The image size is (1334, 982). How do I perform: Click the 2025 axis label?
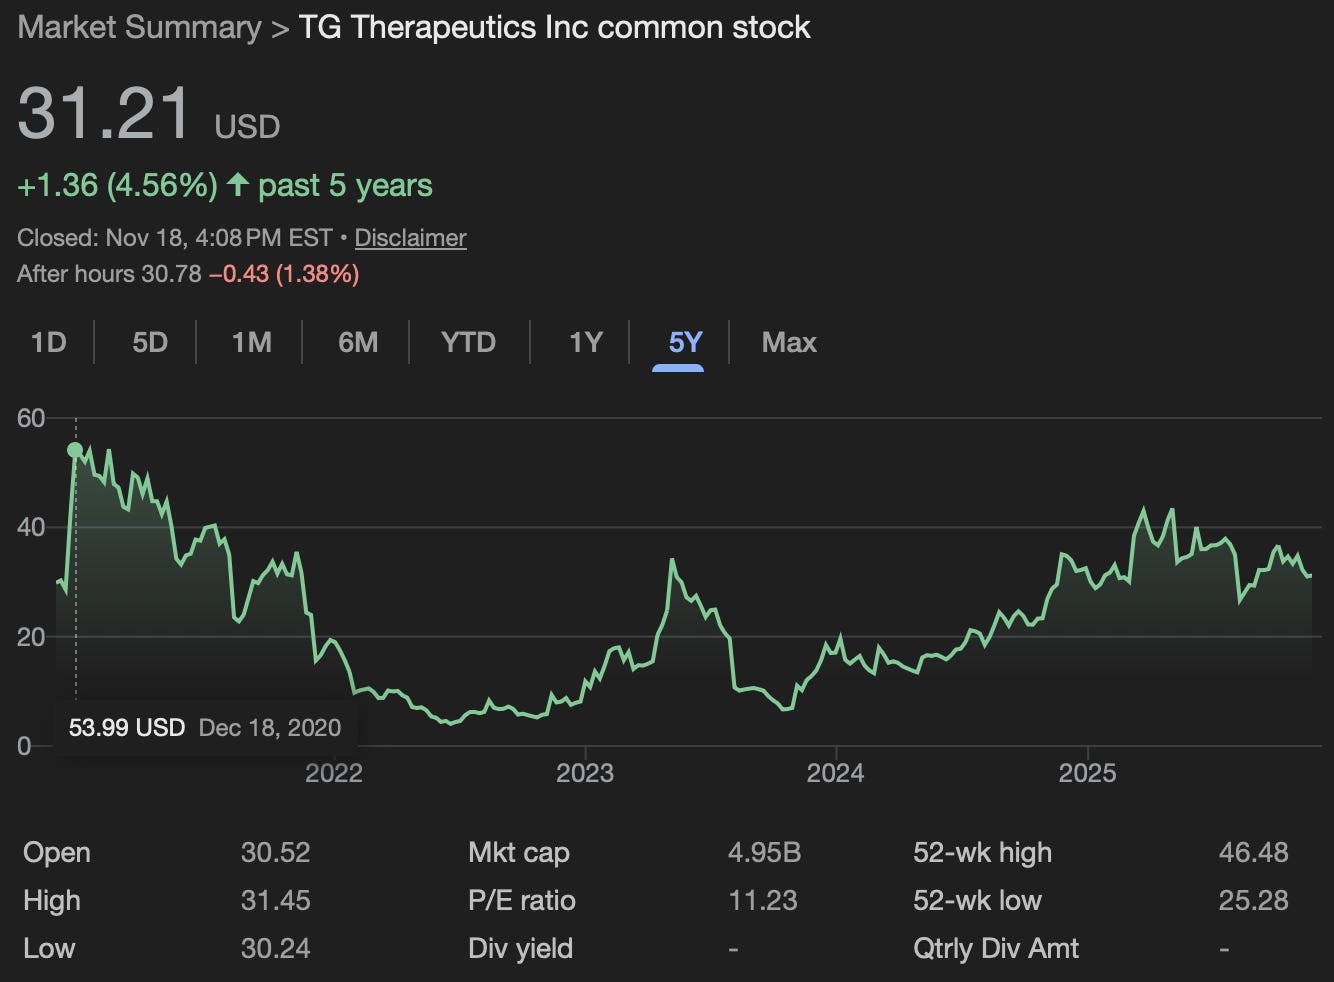(1087, 773)
